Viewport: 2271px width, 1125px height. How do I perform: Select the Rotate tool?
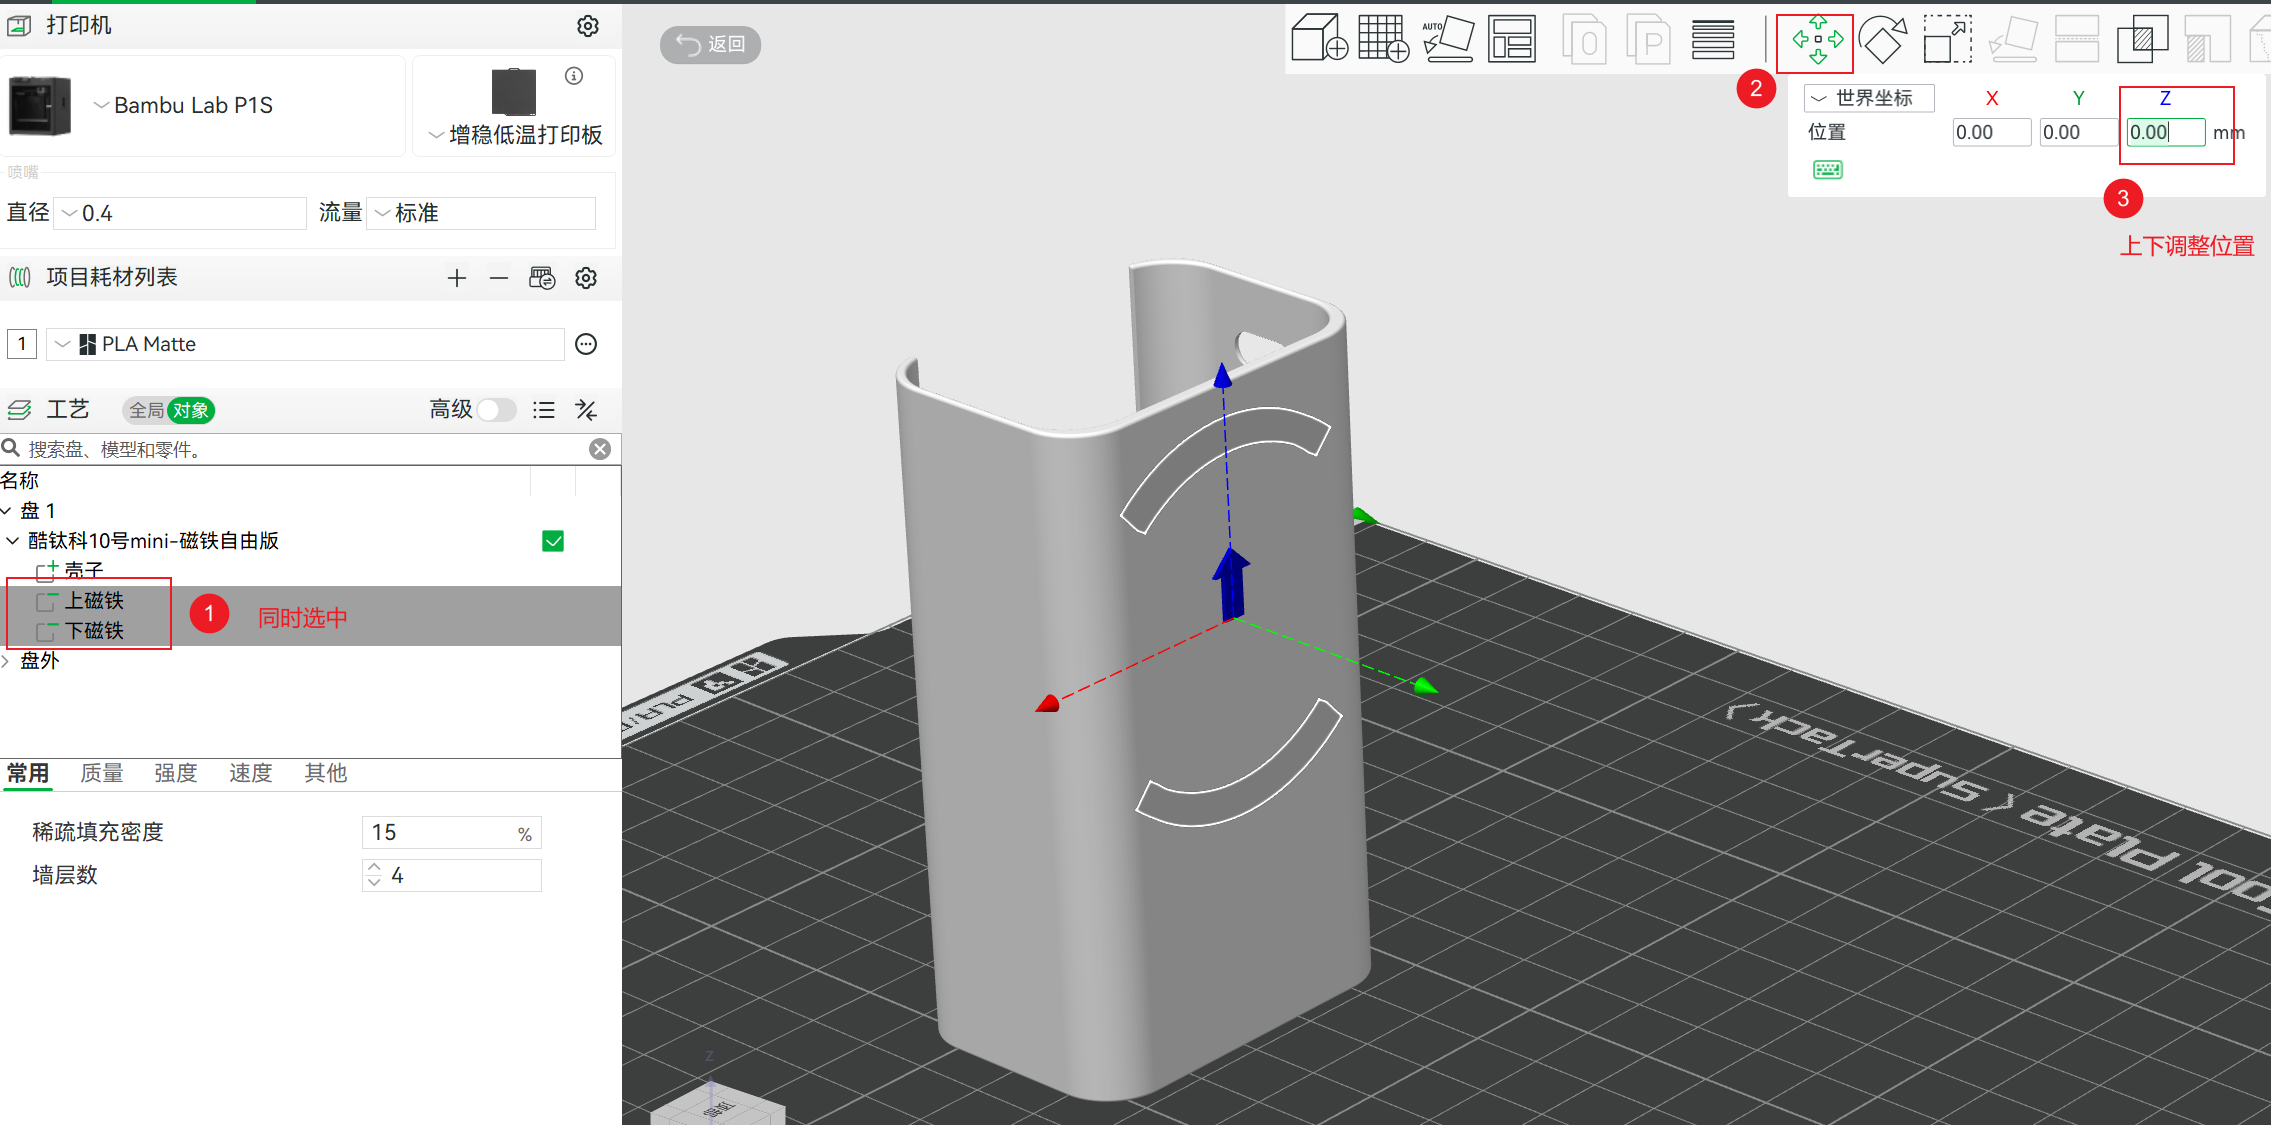click(x=1883, y=39)
